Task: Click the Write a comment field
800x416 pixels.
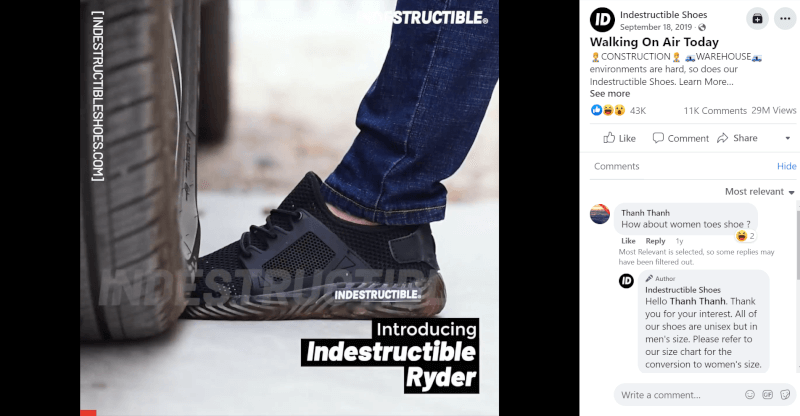Action: (x=679, y=395)
